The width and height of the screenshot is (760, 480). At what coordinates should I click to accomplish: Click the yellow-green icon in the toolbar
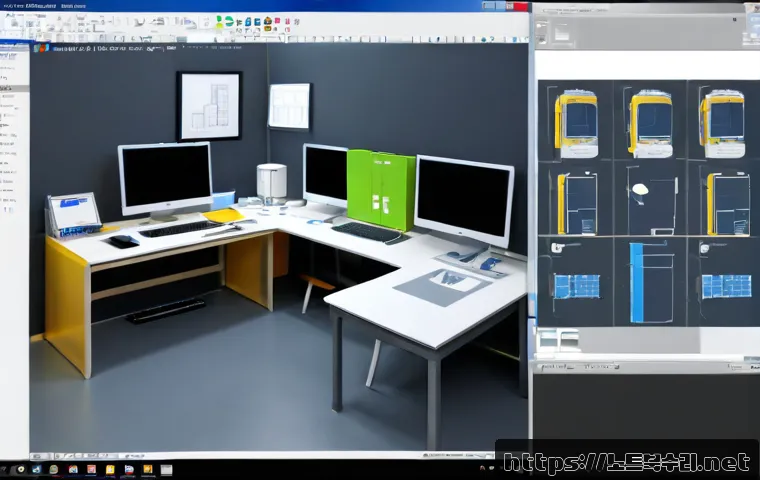219,26
